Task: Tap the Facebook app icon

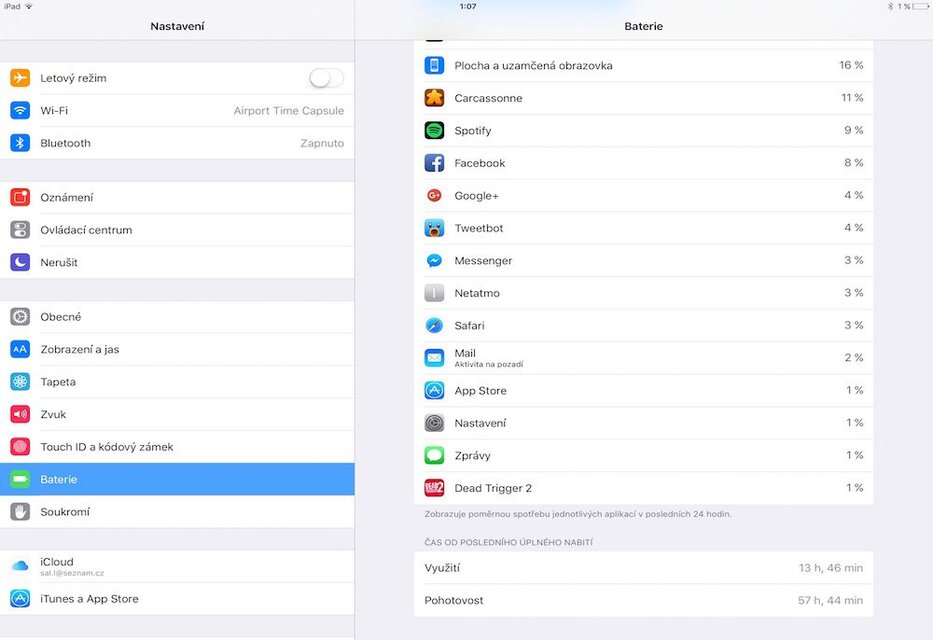Action: click(x=433, y=162)
